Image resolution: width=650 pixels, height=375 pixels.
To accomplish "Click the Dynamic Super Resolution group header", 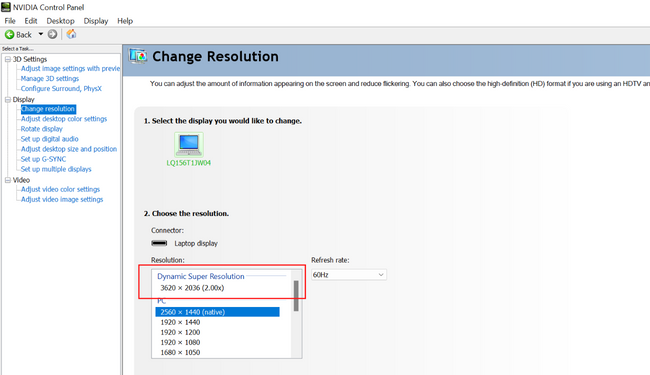I will point(201,276).
